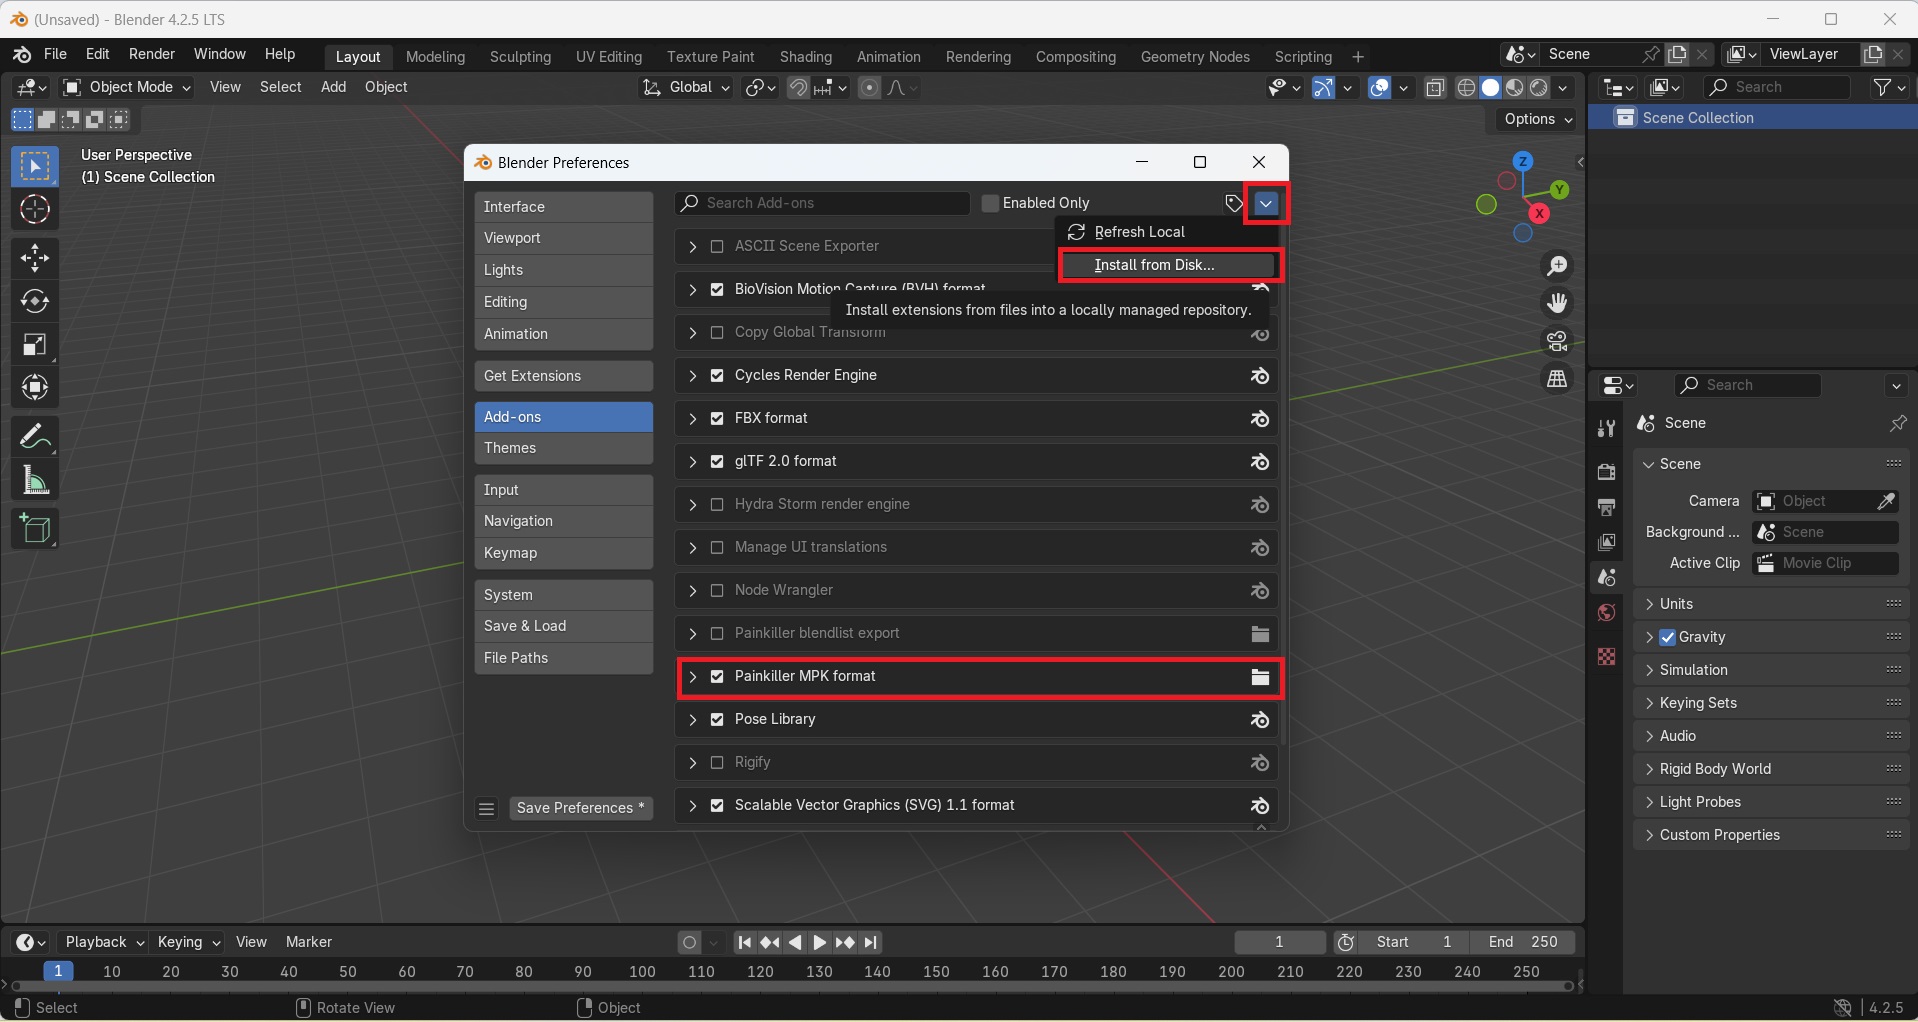Screen dimensions: 1918x1022
Task: Open the File Paths preferences section
Action: point(564,658)
